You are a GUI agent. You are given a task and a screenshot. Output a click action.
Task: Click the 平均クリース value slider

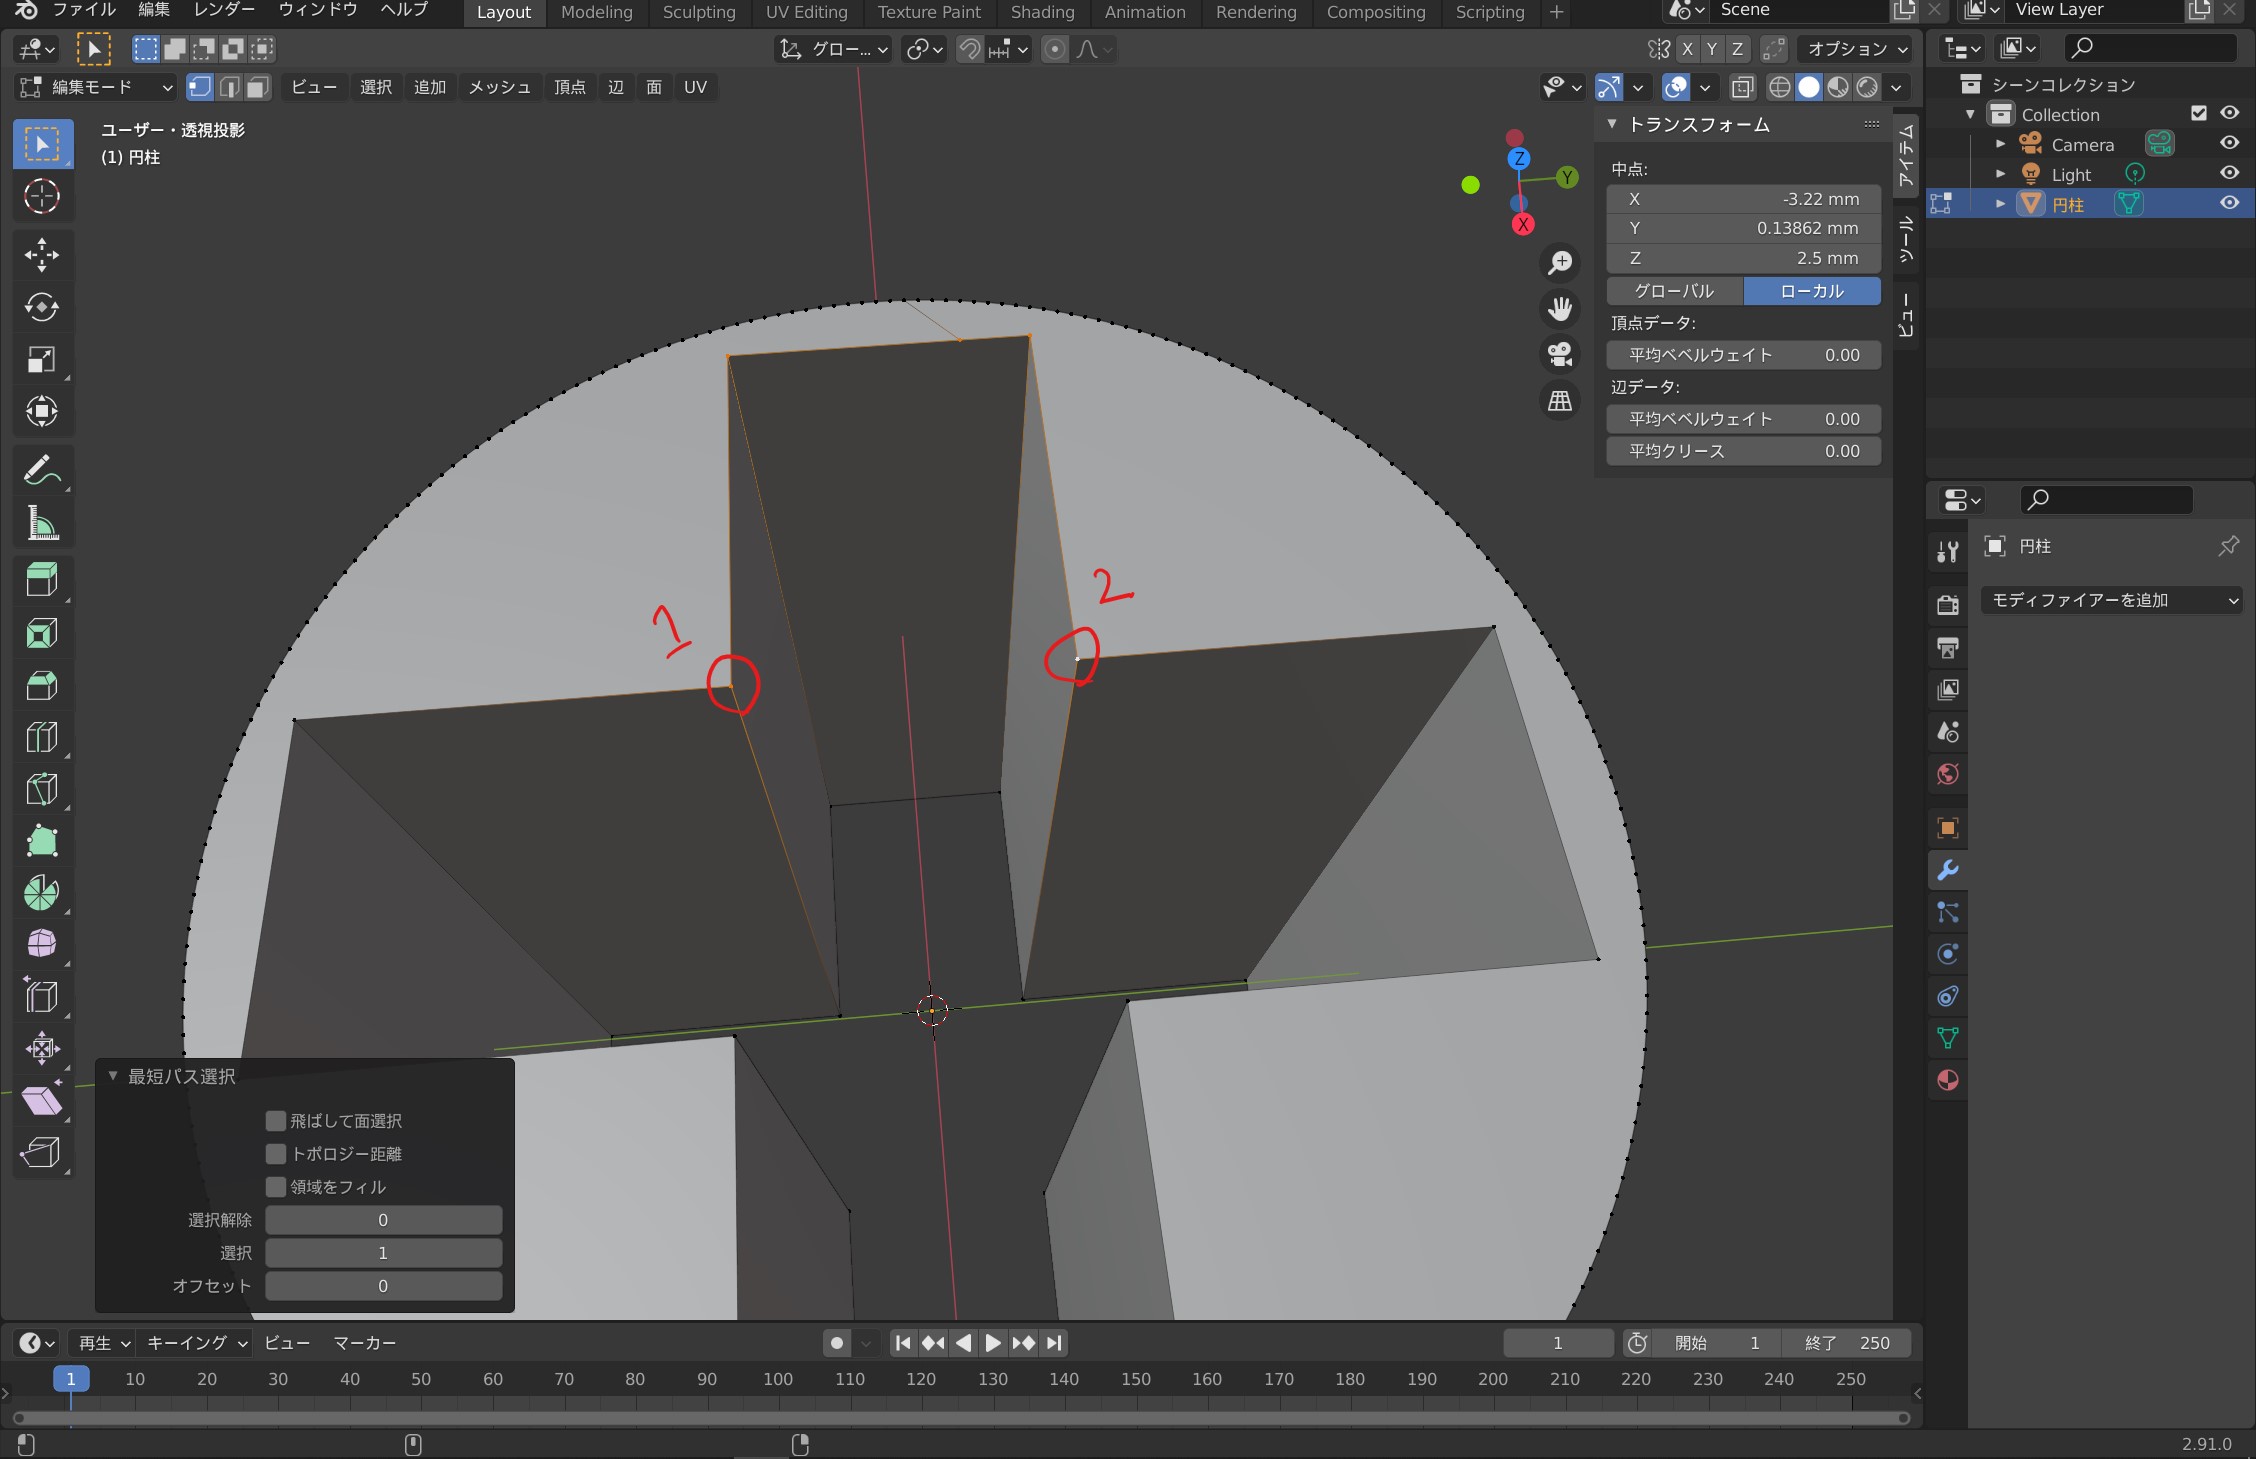point(1743,451)
